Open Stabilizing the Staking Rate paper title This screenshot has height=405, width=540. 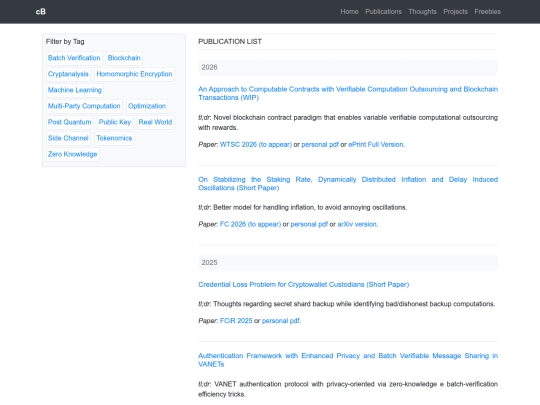tap(348, 184)
